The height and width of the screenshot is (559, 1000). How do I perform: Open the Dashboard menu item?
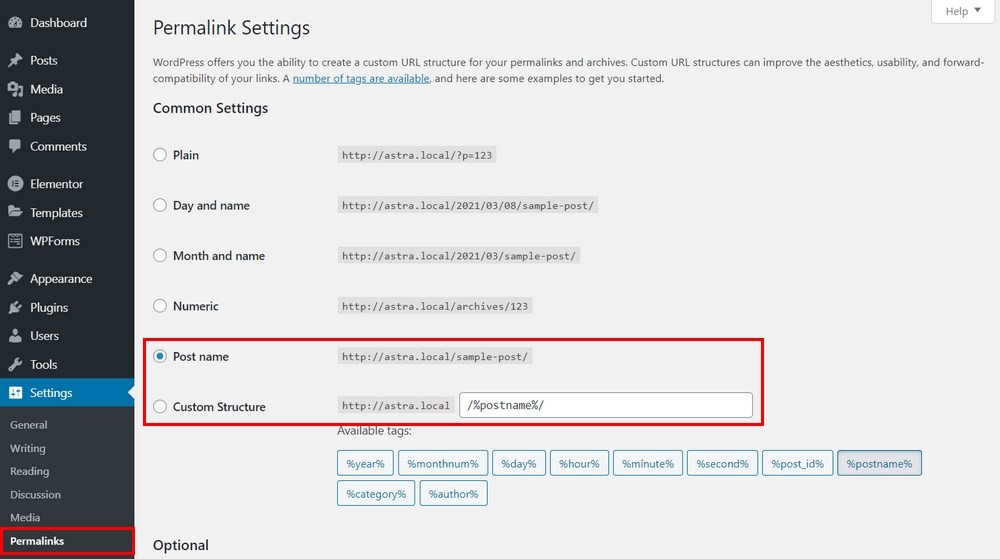(x=58, y=23)
